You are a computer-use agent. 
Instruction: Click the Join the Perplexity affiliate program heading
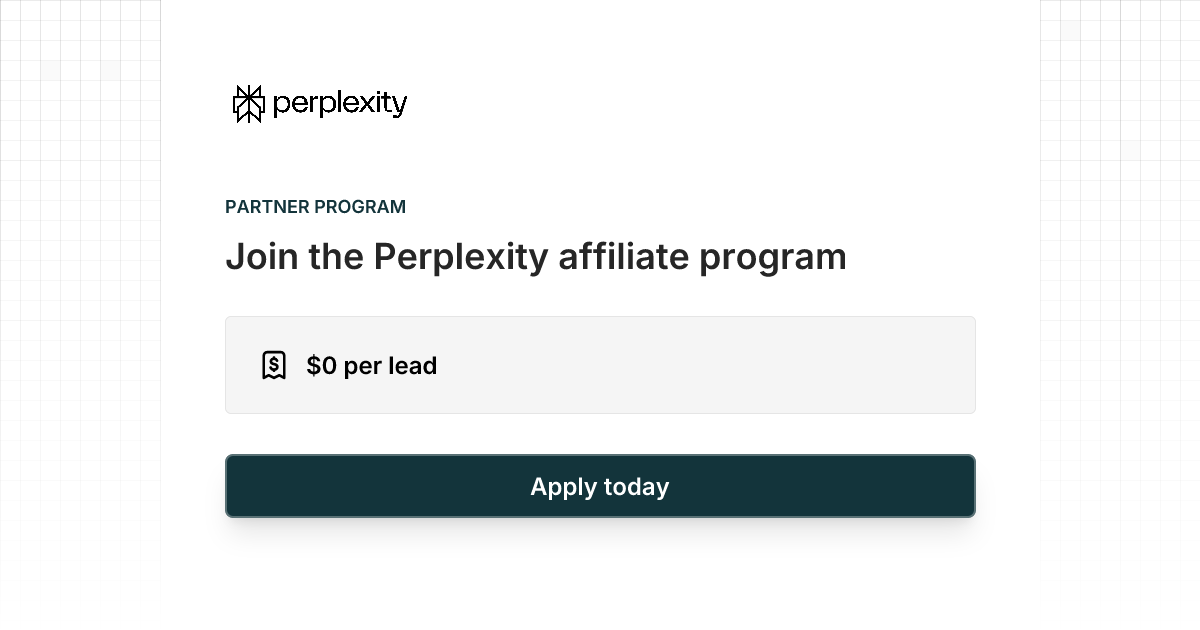click(x=535, y=257)
